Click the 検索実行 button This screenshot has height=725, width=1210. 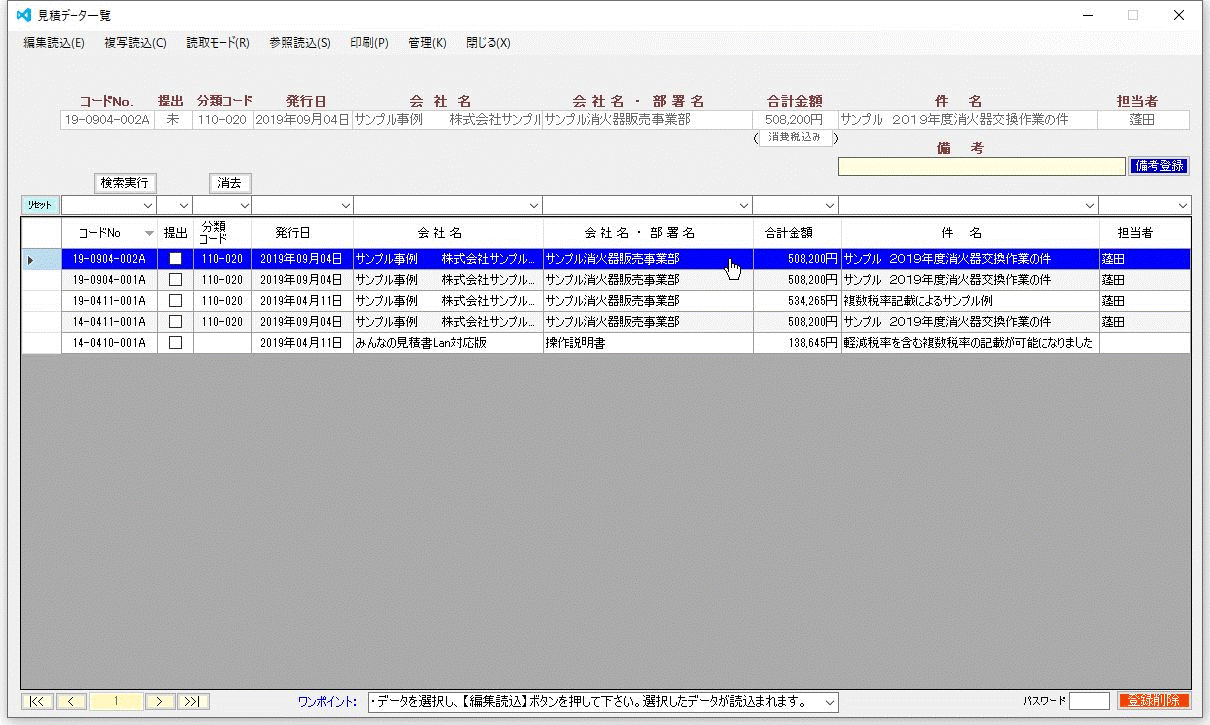point(125,183)
